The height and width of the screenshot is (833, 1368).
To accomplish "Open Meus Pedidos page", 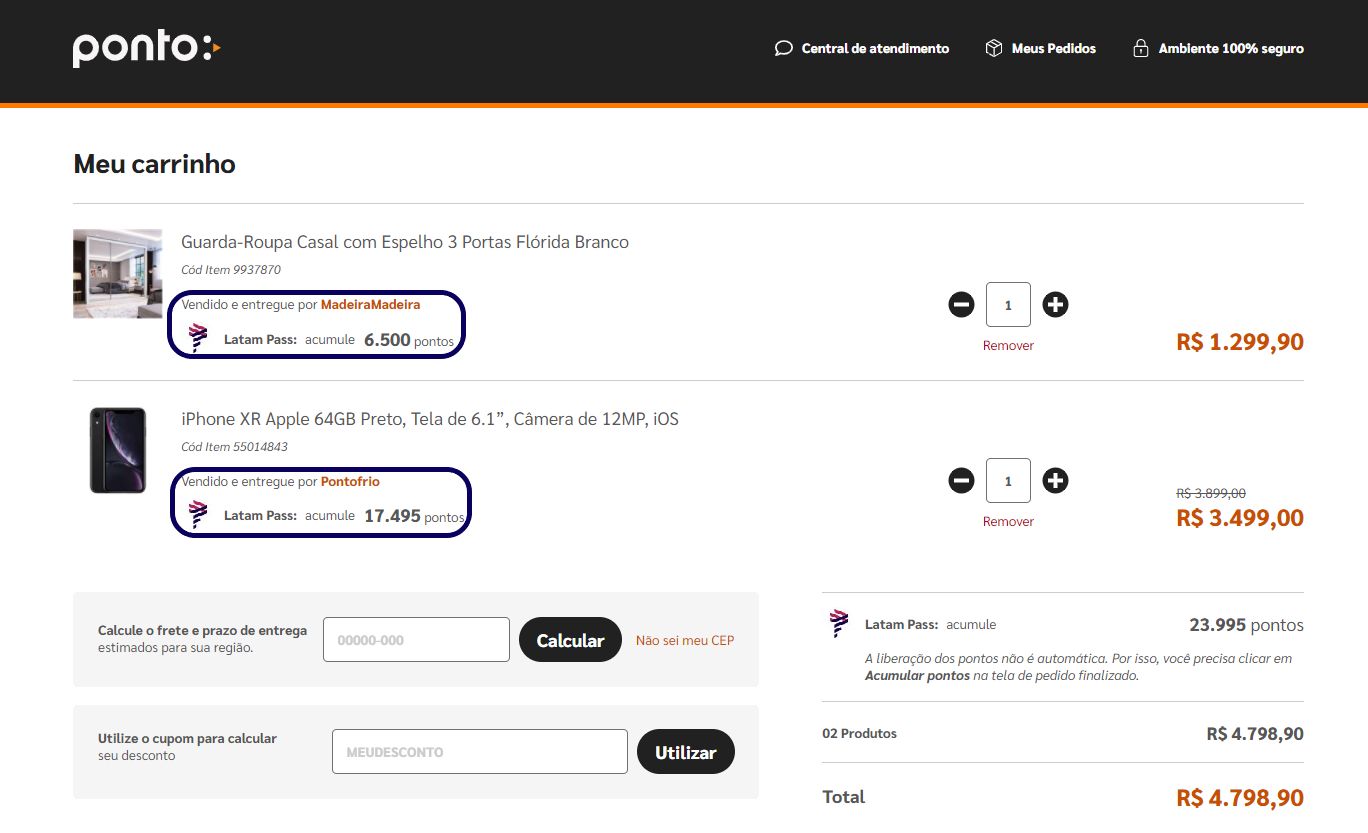I will 1054,48.
